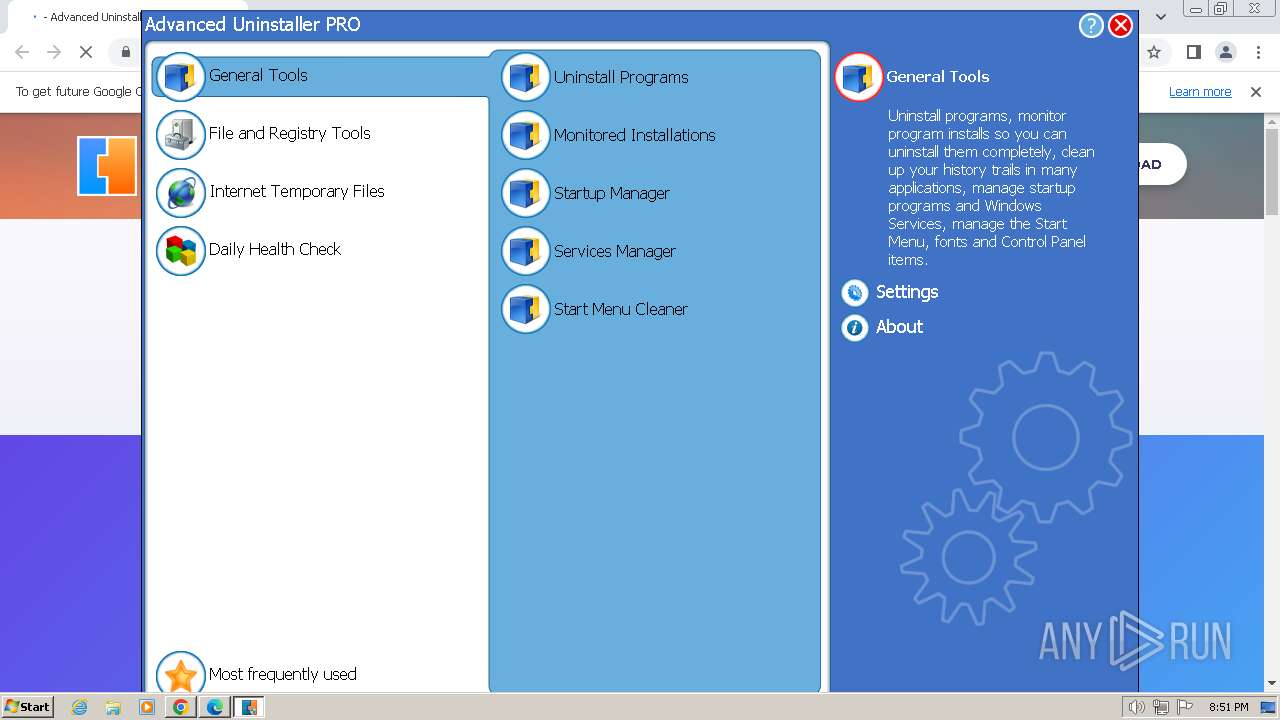The width and height of the screenshot is (1280, 720).
Task: Click the Startup Manager icon
Action: coord(526,193)
